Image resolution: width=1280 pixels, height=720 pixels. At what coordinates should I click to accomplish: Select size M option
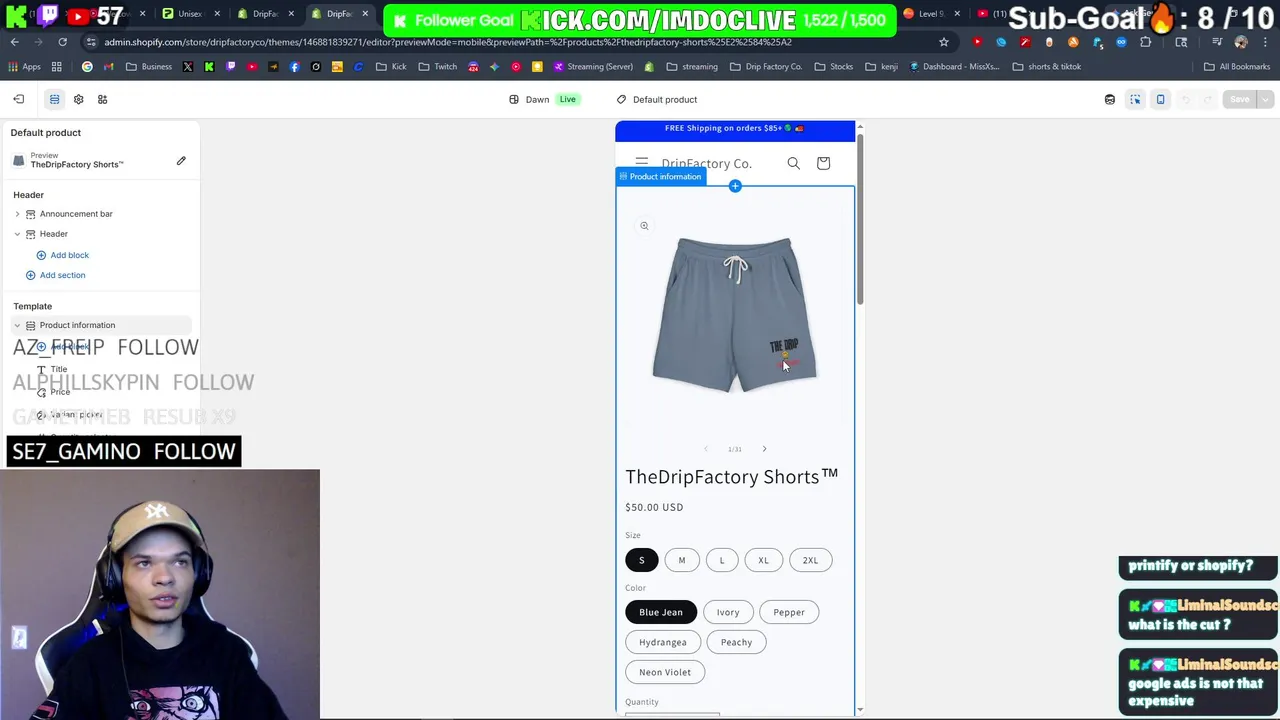coord(682,560)
